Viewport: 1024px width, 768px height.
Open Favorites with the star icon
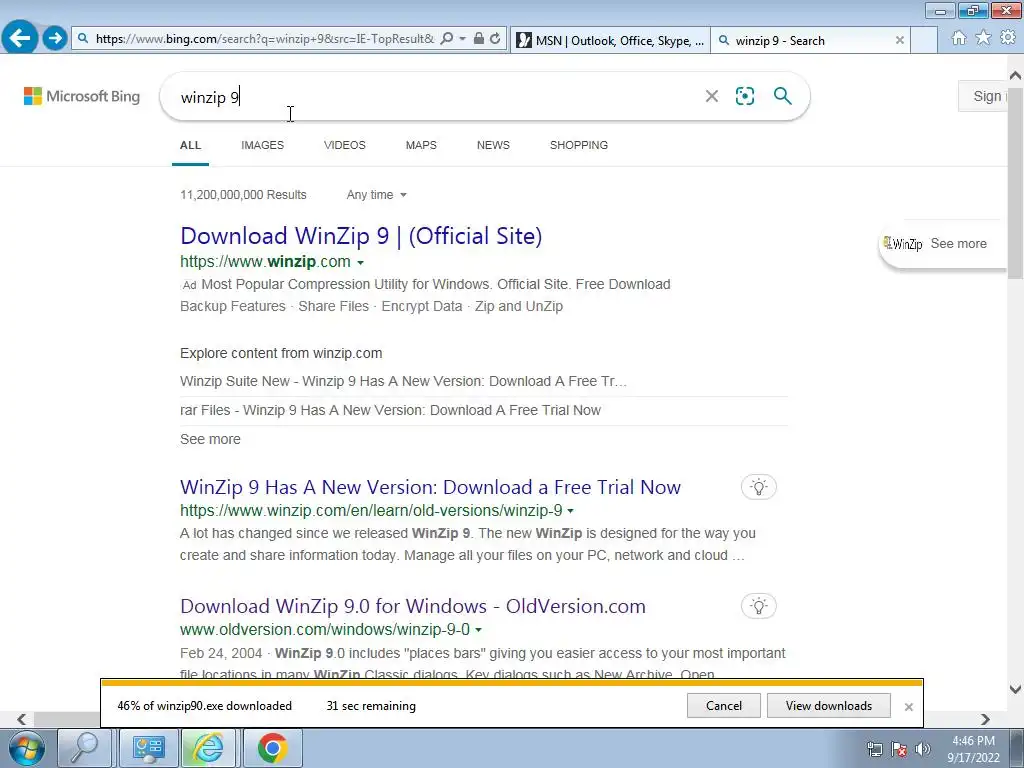983,38
